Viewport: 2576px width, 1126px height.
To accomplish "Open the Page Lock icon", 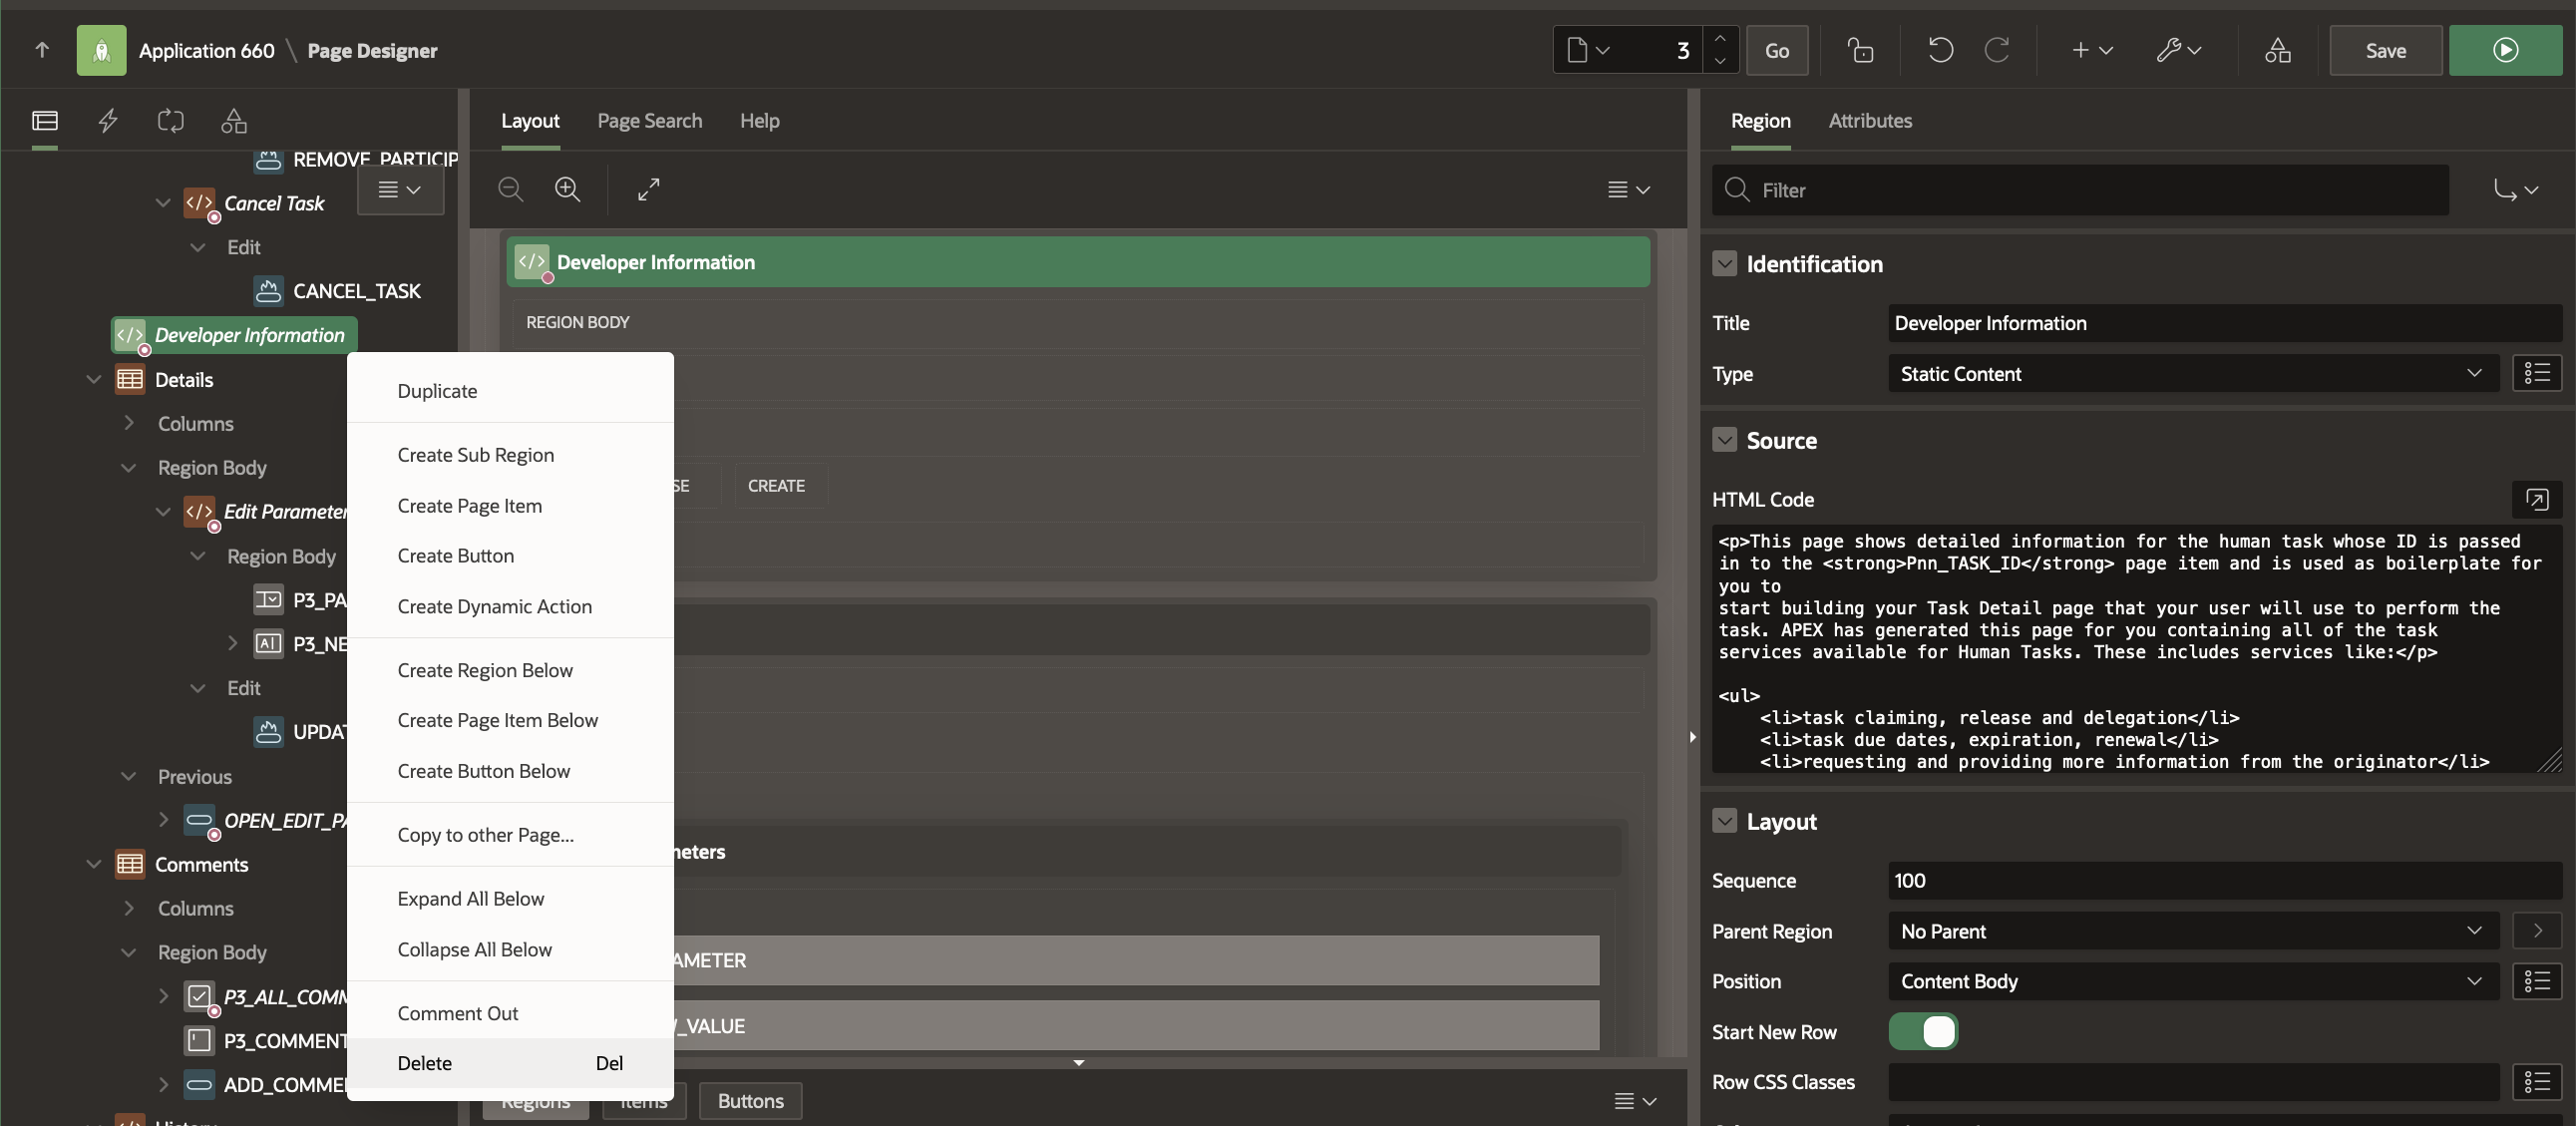I will click(x=1859, y=50).
